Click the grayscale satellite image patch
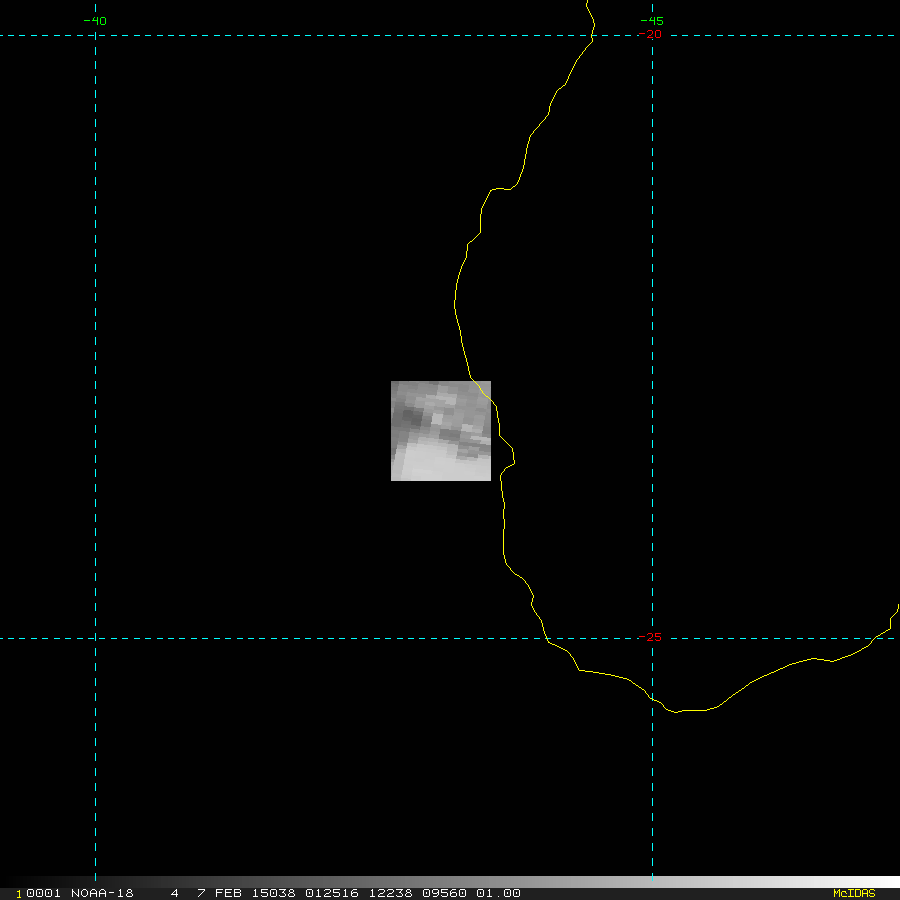Image resolution: width=900 pixels, height=900 pixels. pyautogui.click(x=440, y=430)
